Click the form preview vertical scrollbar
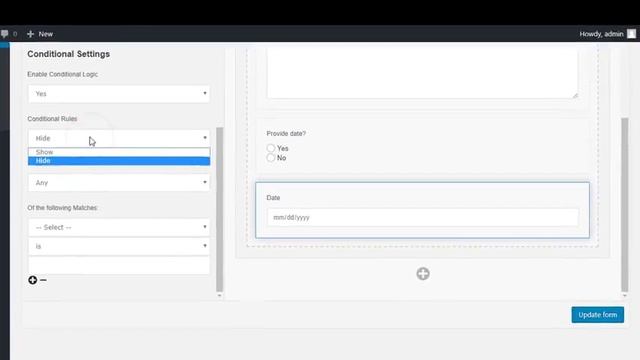 point(624,204)
